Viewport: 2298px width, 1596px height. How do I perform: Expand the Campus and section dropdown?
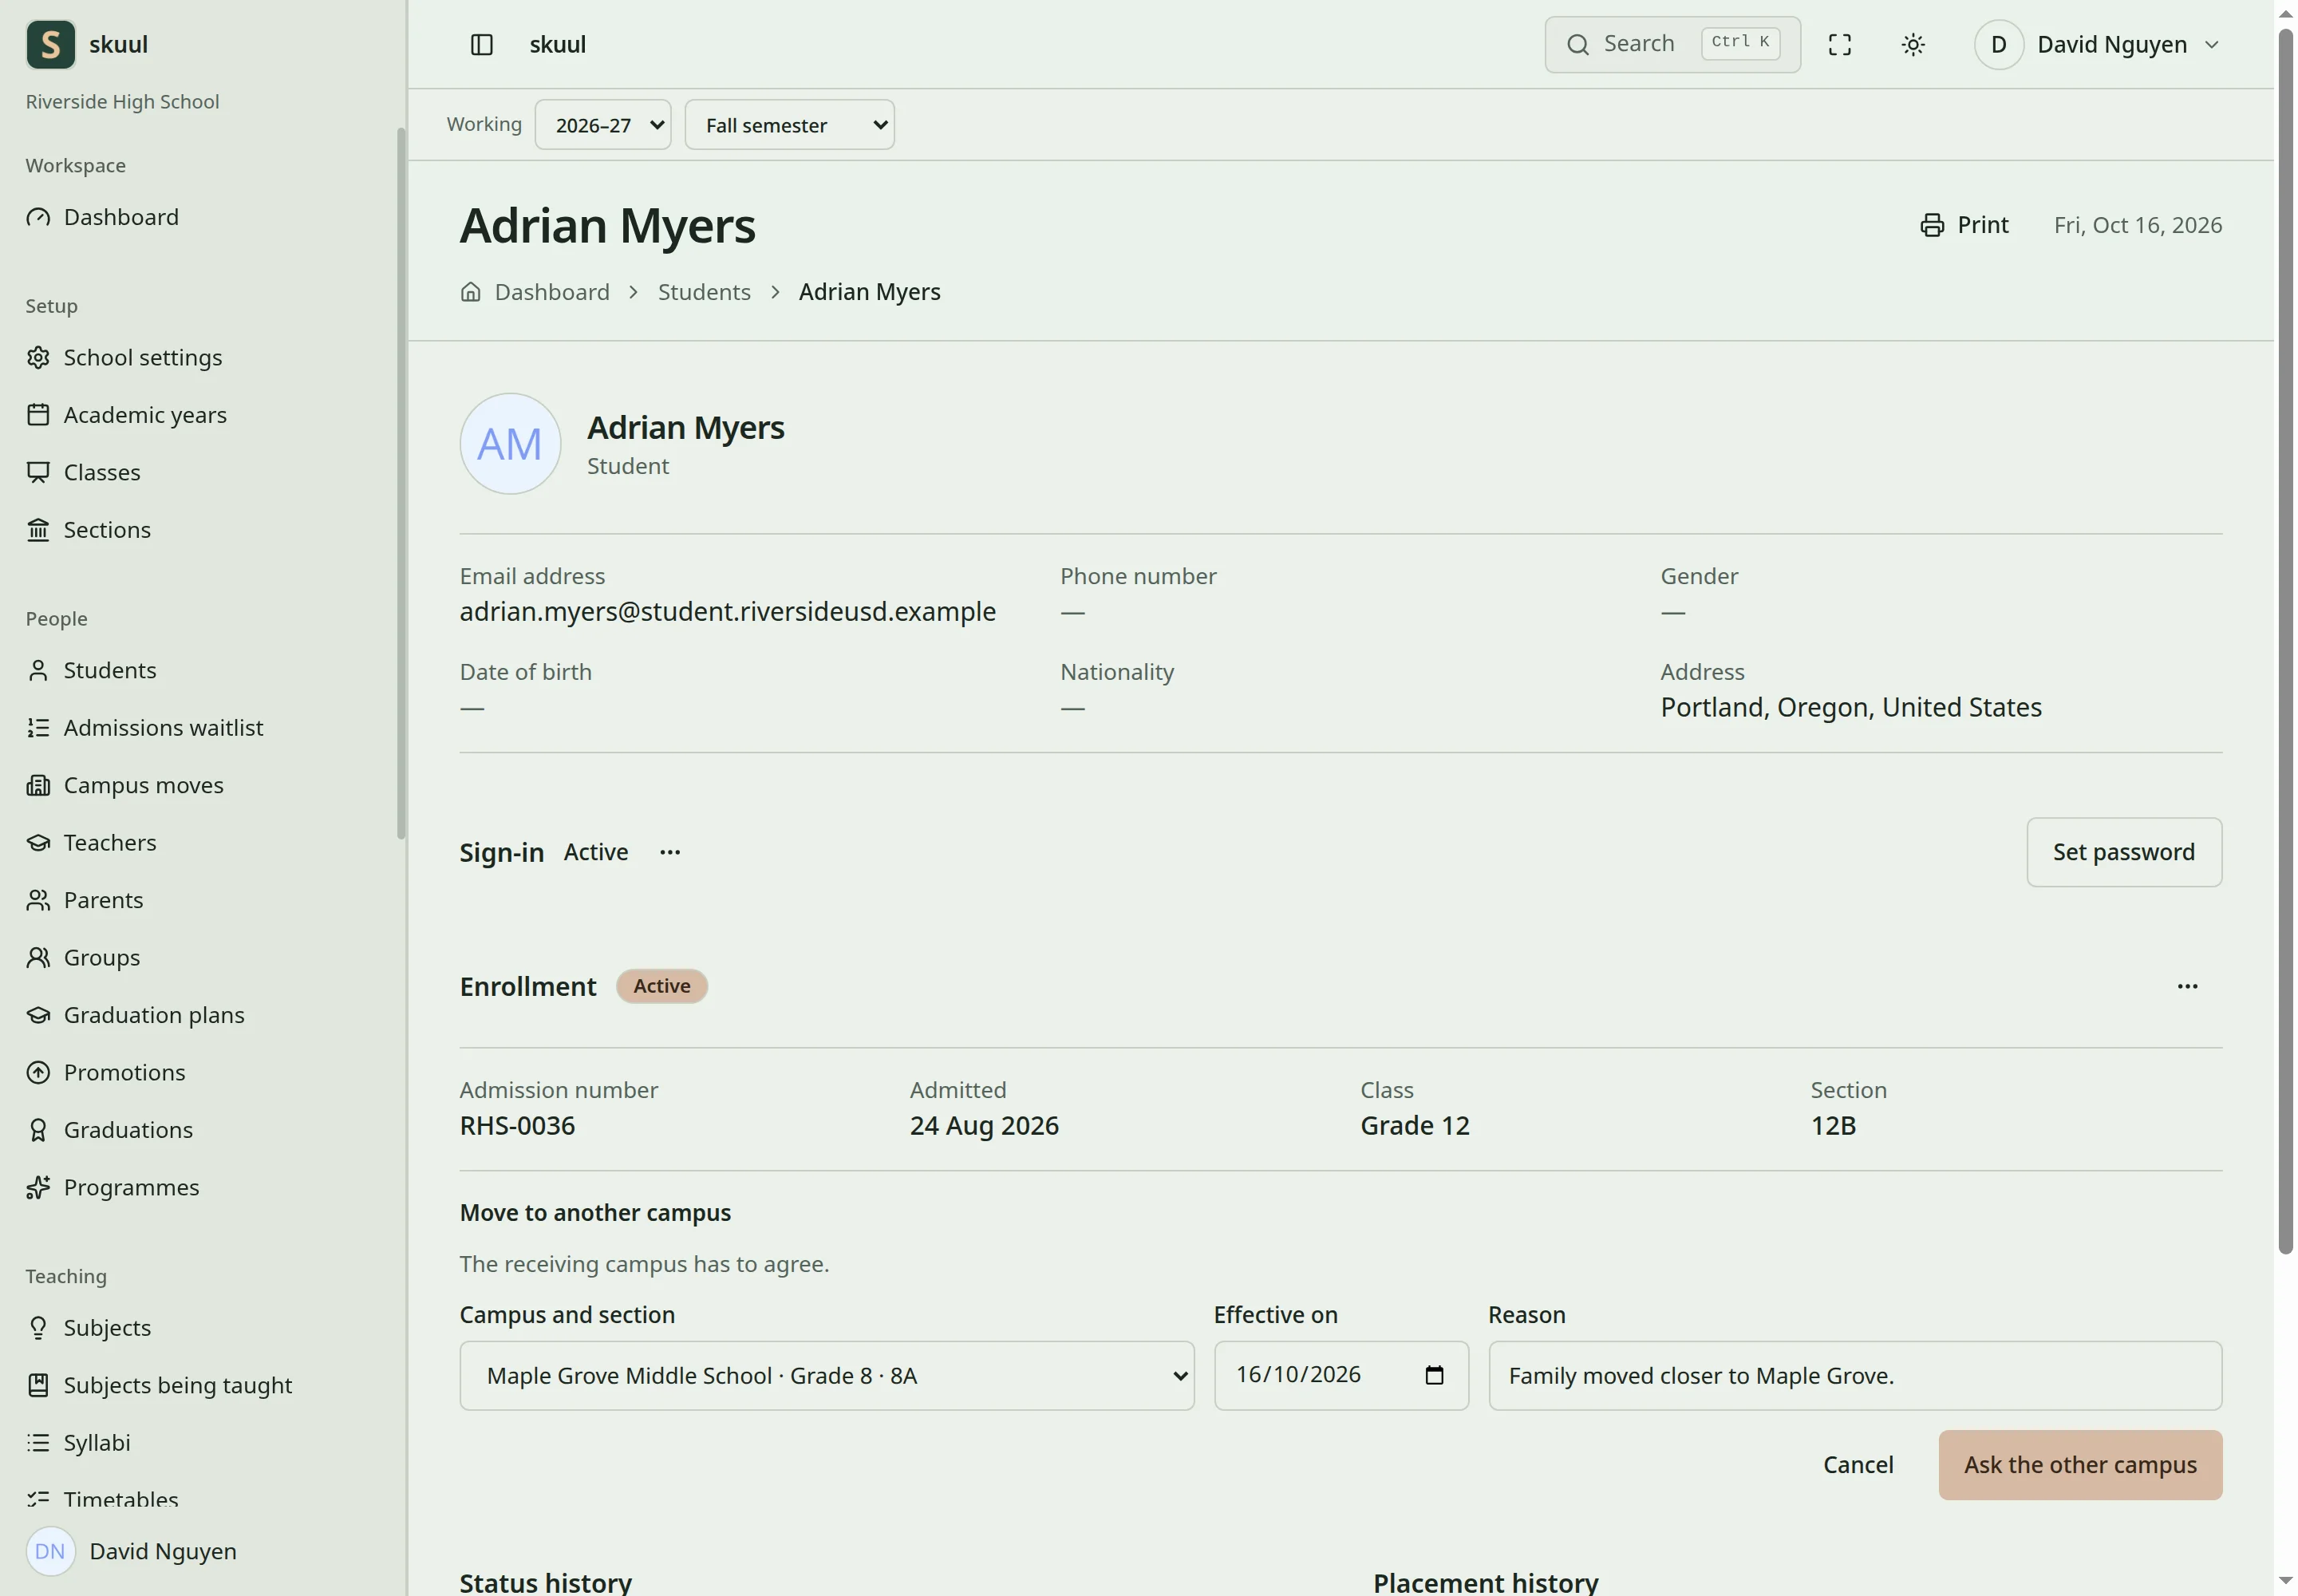pyautogui.click(x=827, y=1376)
